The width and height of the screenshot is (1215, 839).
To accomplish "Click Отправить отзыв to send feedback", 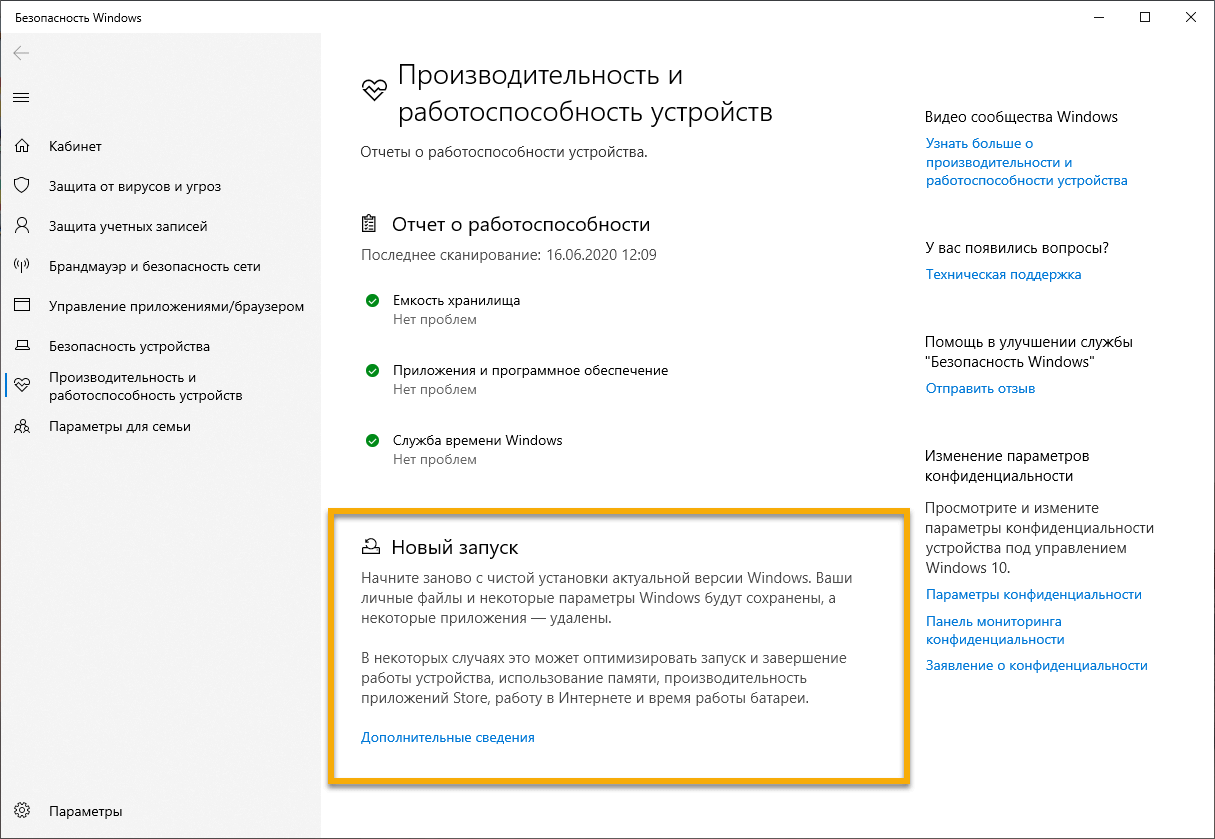I will (979, 388).
